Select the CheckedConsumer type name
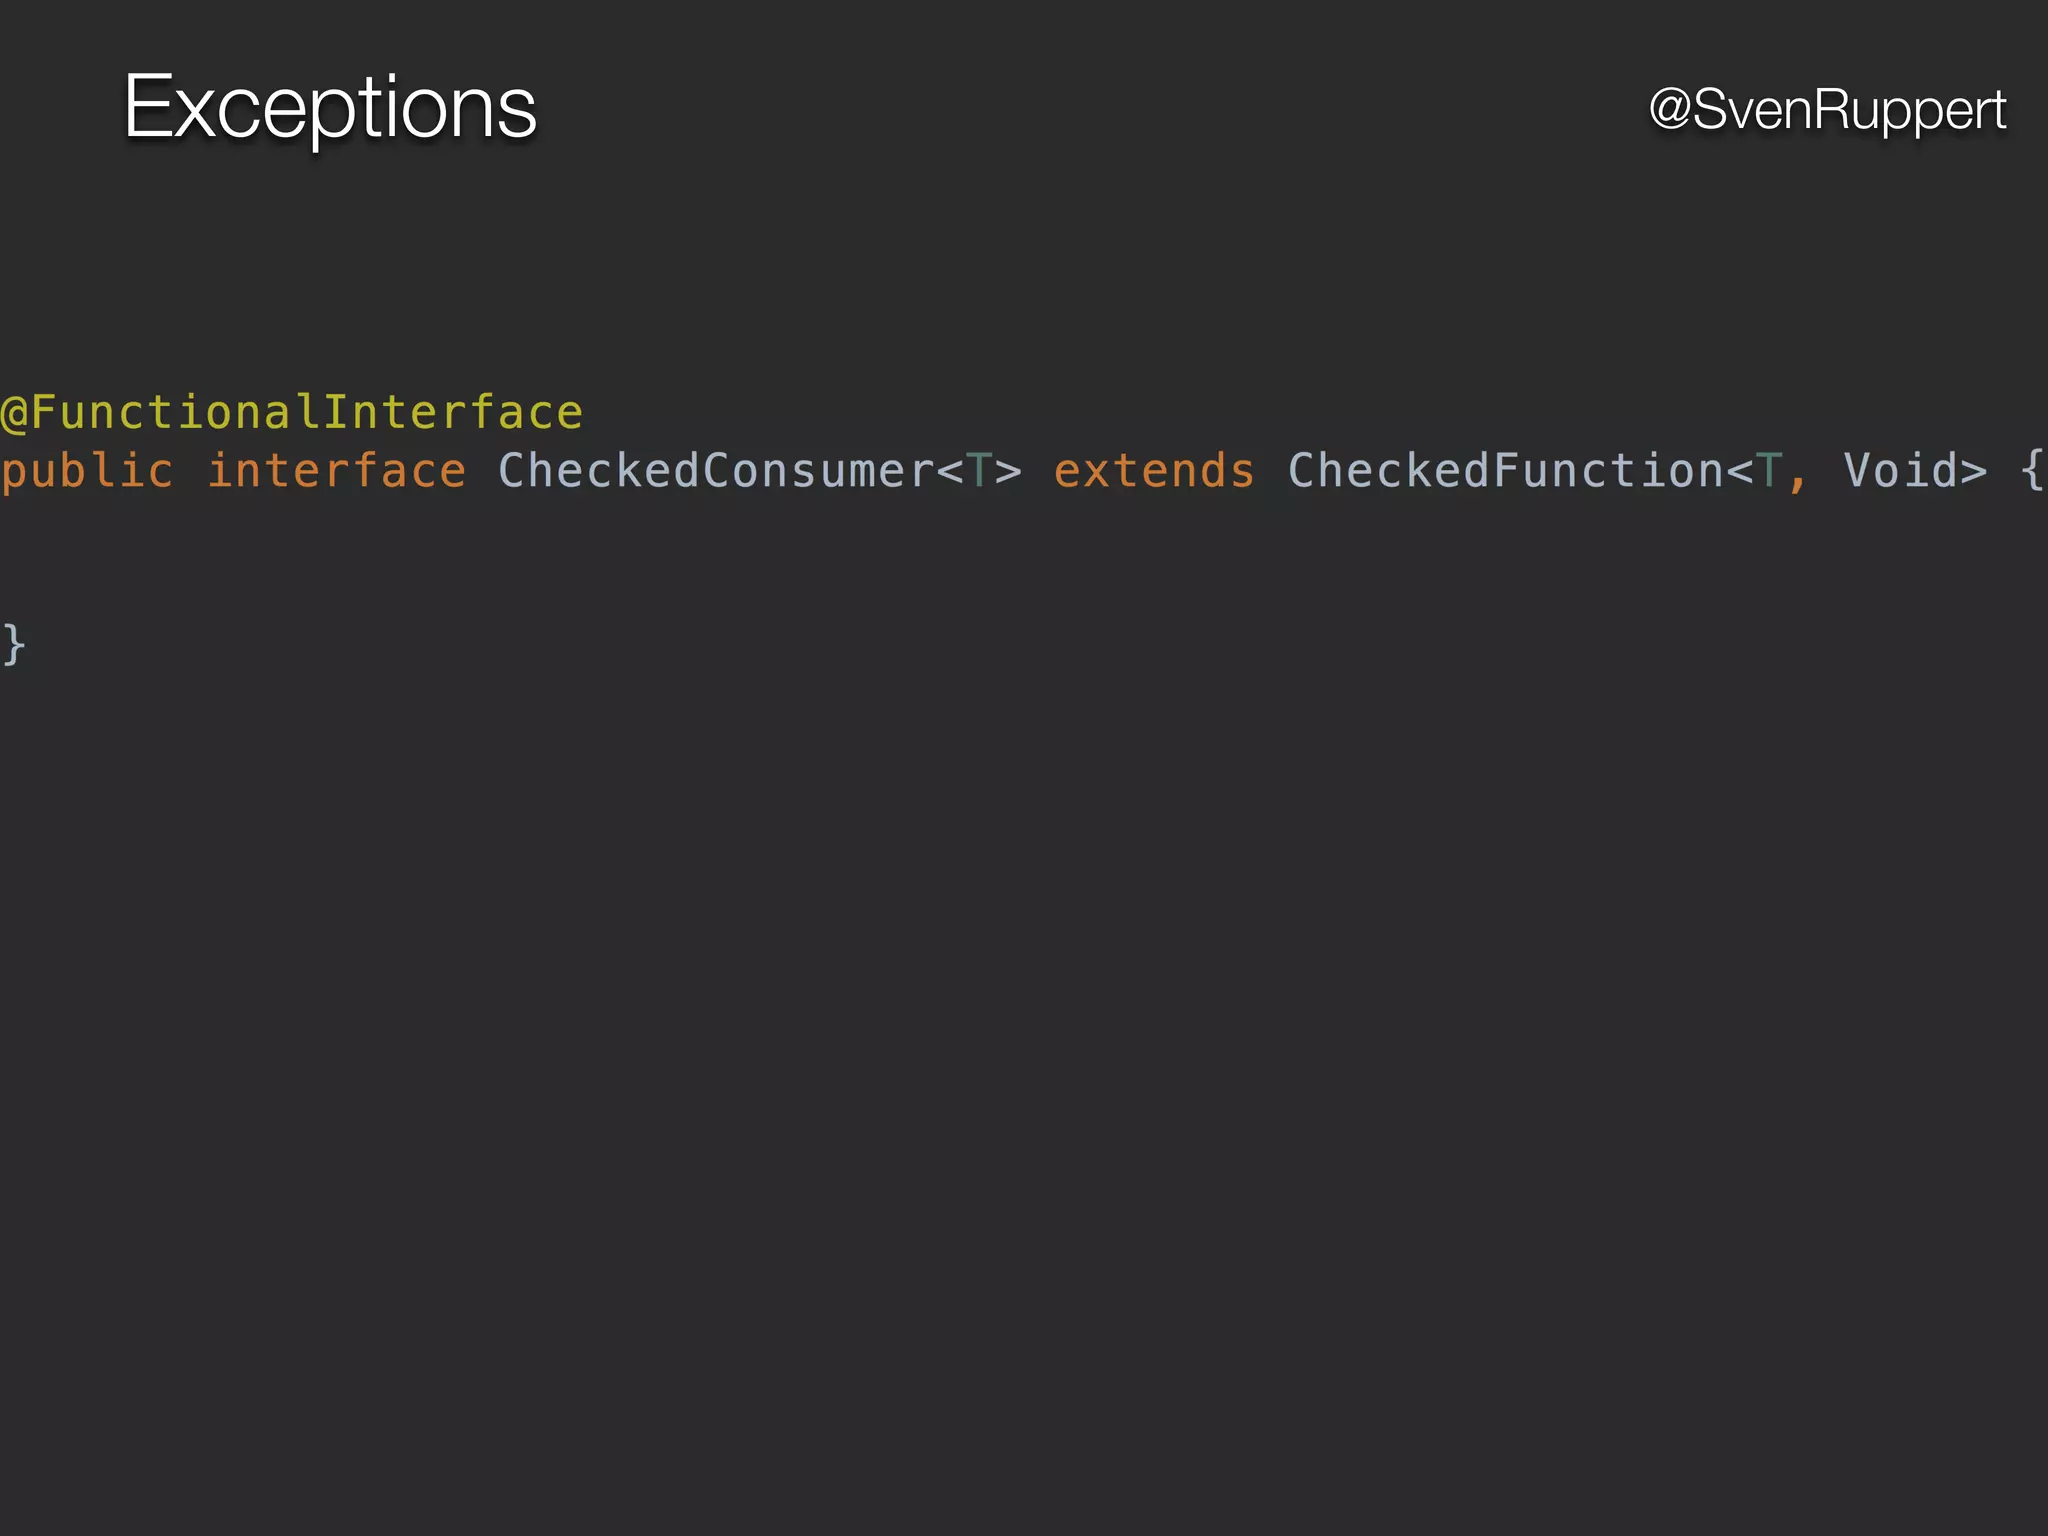 click(716, 471)
